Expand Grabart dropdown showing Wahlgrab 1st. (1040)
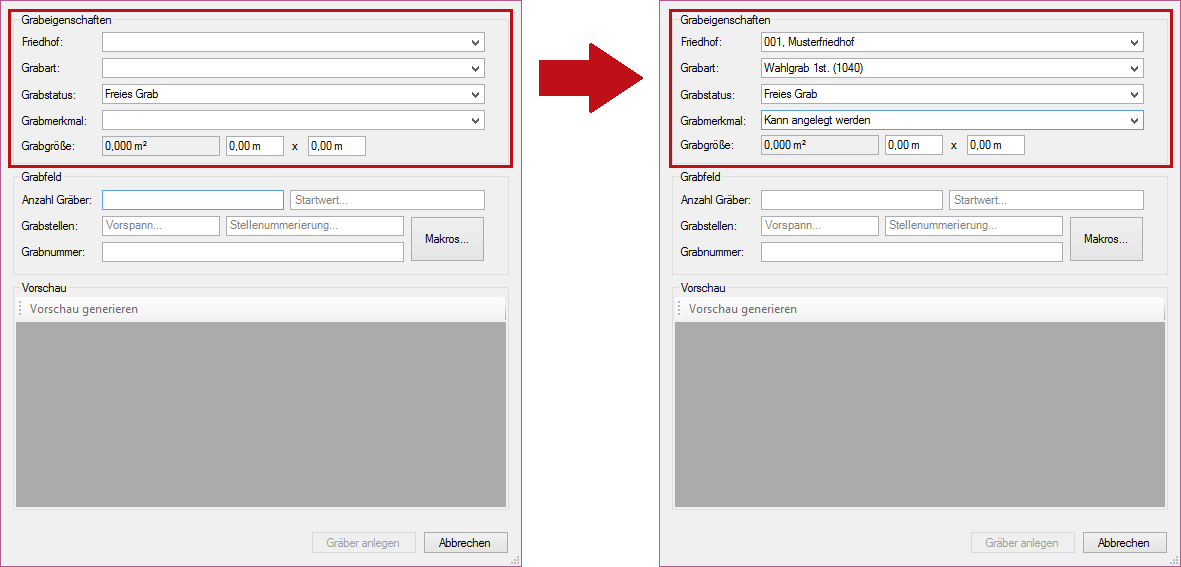Viewport: 1181px width, 567px height. tap(951, 68)
